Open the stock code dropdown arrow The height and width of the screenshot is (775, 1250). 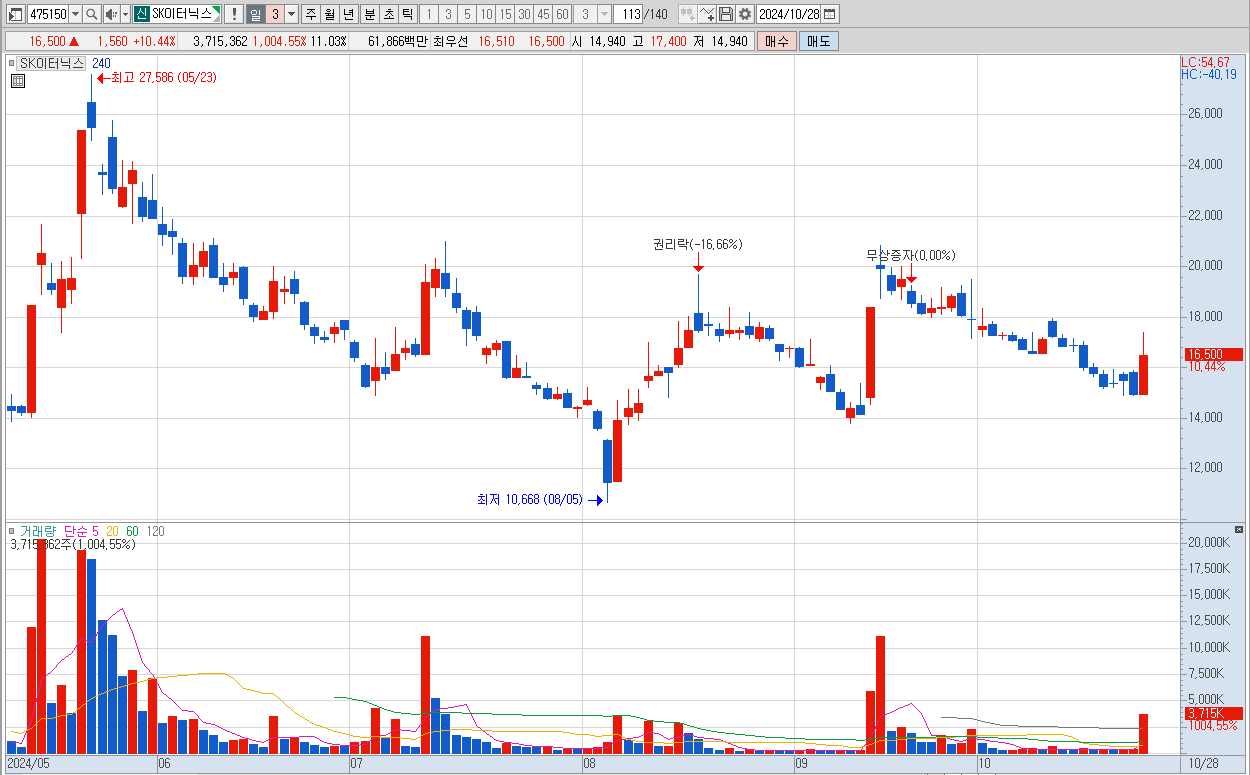click(x=75, y=14)
